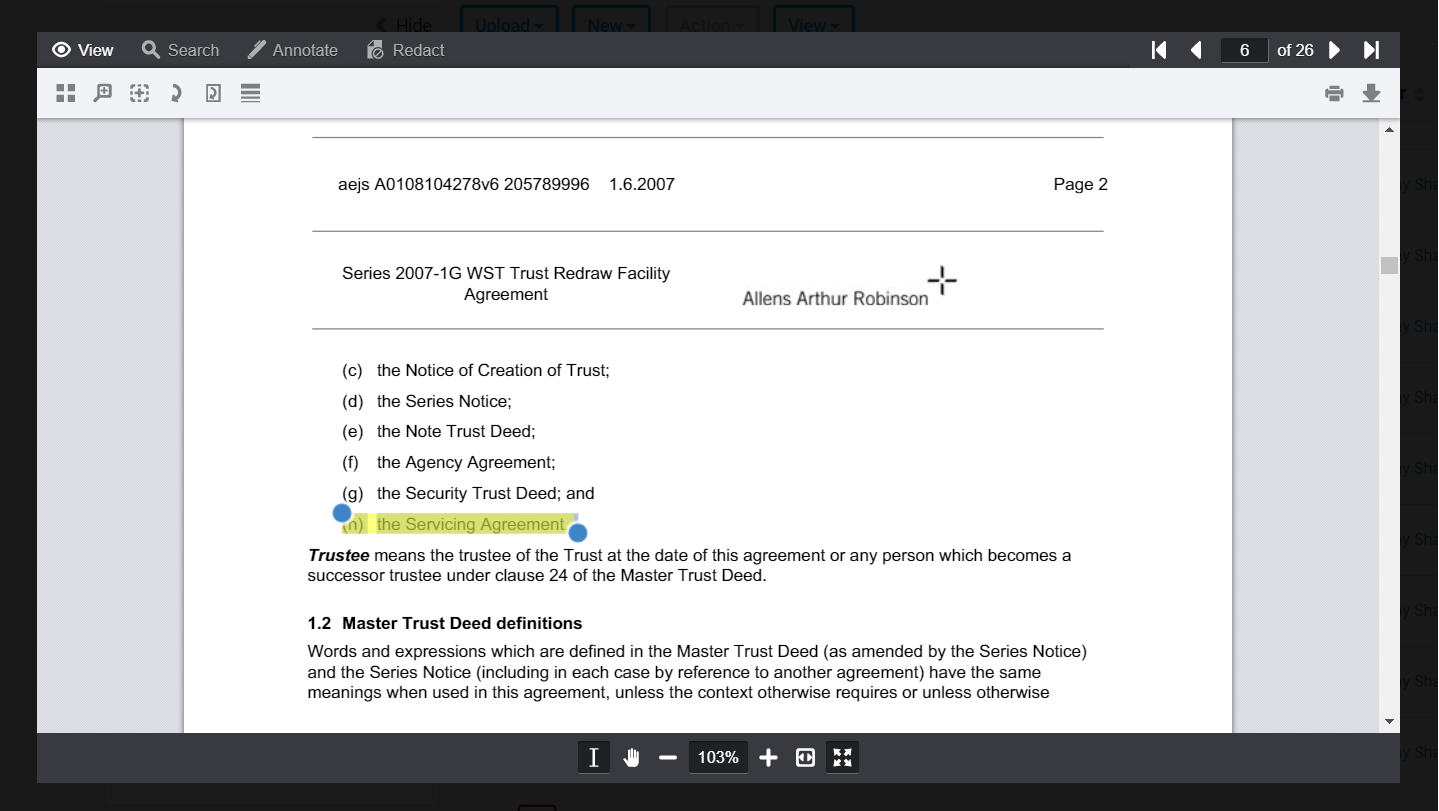The height and width of the screenshot is (811, 1439).
Task: Switch to continuous page layout
Action: (x=250, y=93)
